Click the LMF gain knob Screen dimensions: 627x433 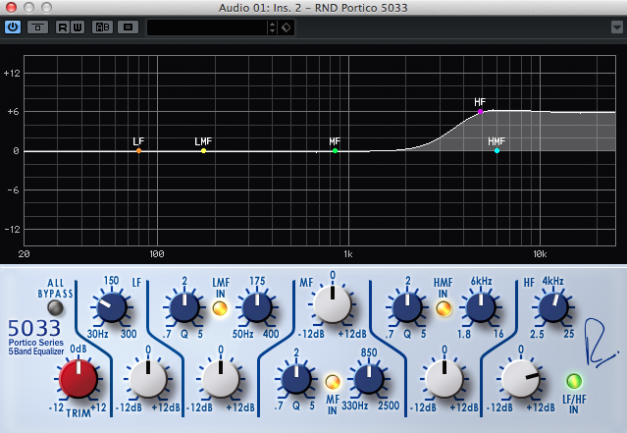[221, 379]
